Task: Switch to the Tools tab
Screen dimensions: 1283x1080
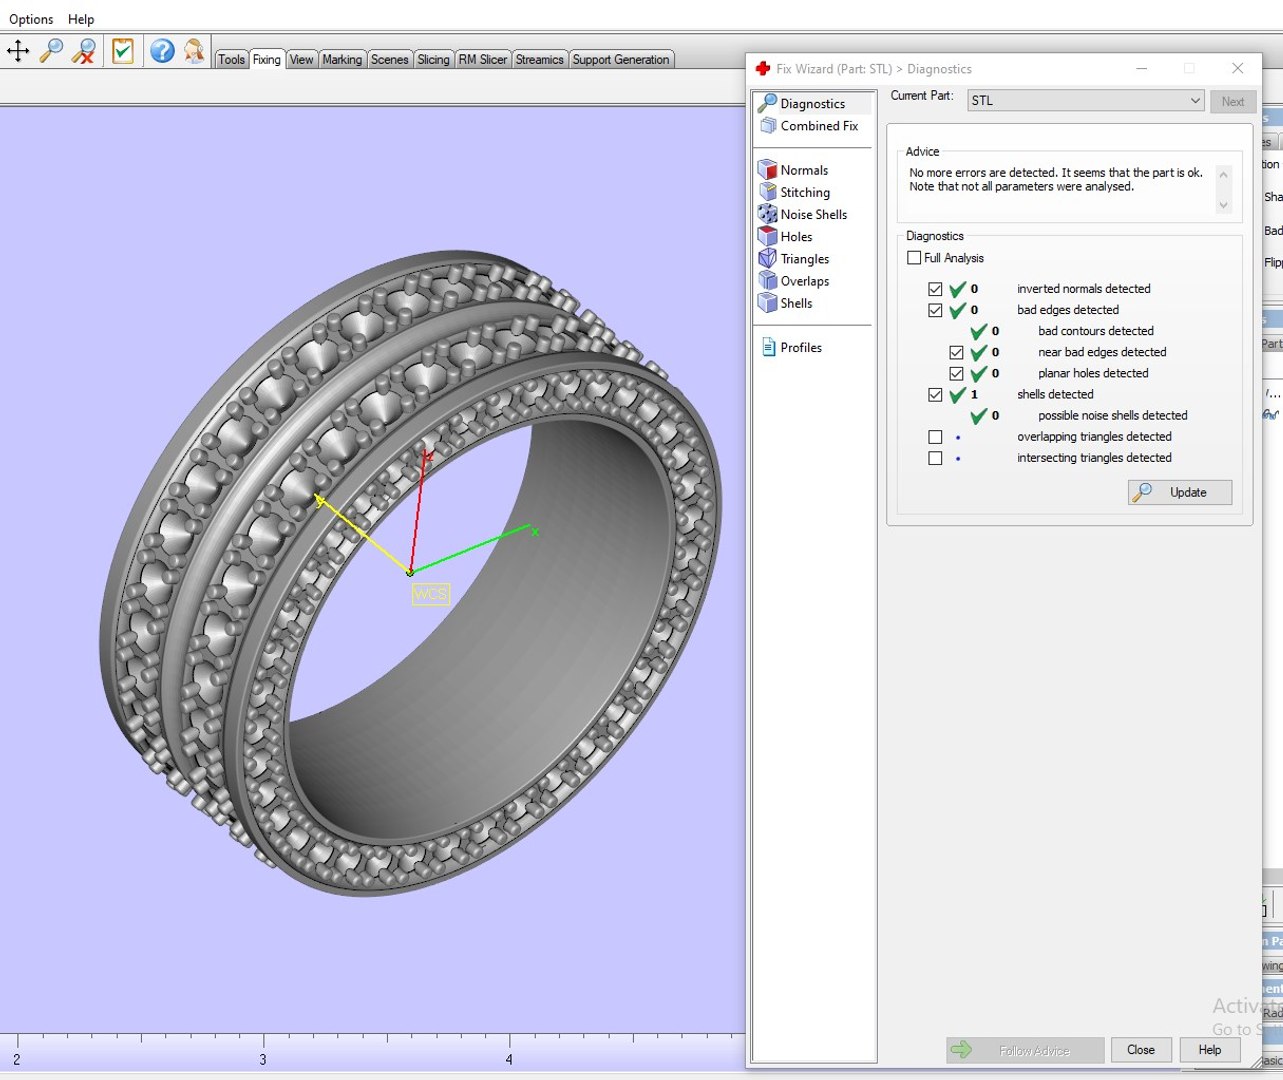Action: [231, 60]
